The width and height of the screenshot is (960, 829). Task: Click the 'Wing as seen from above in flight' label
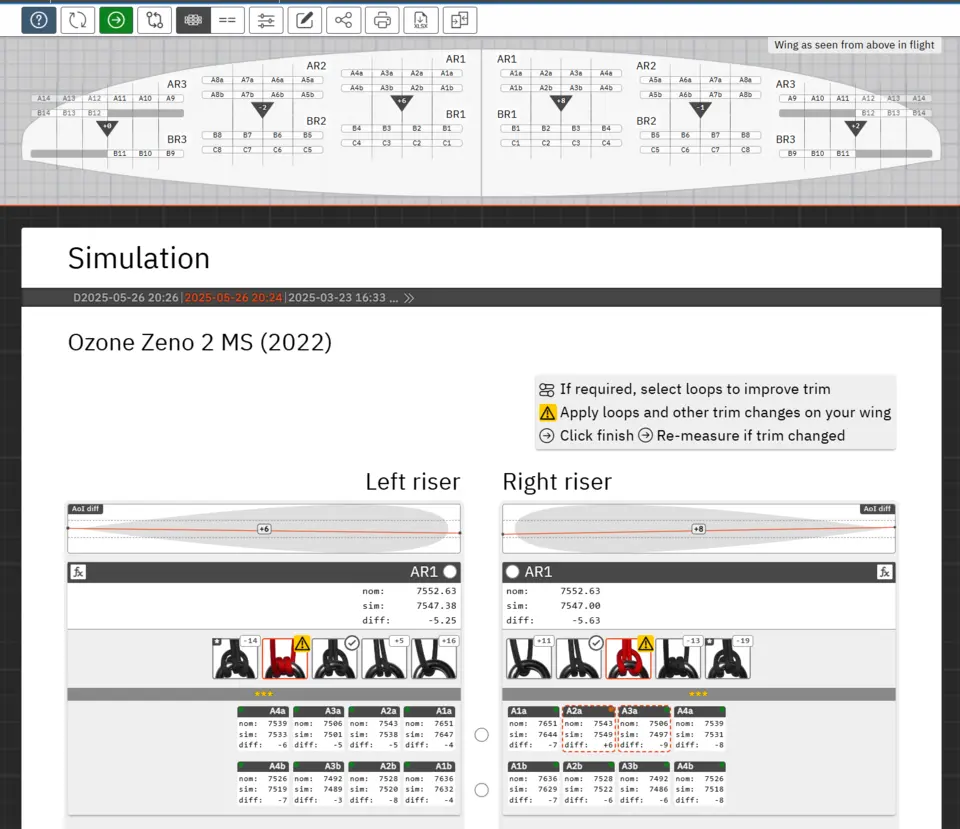click(854, 45)
